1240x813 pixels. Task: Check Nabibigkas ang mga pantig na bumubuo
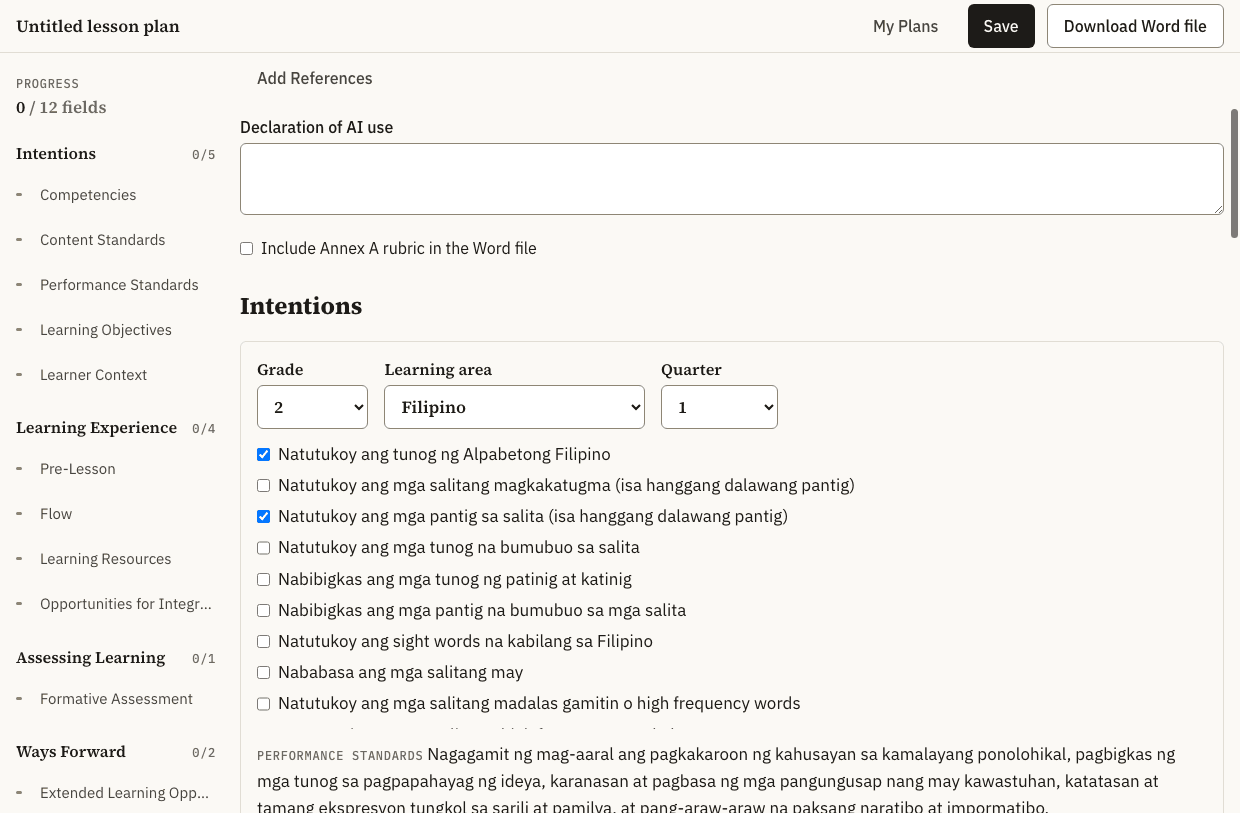(x=263, y=610)
